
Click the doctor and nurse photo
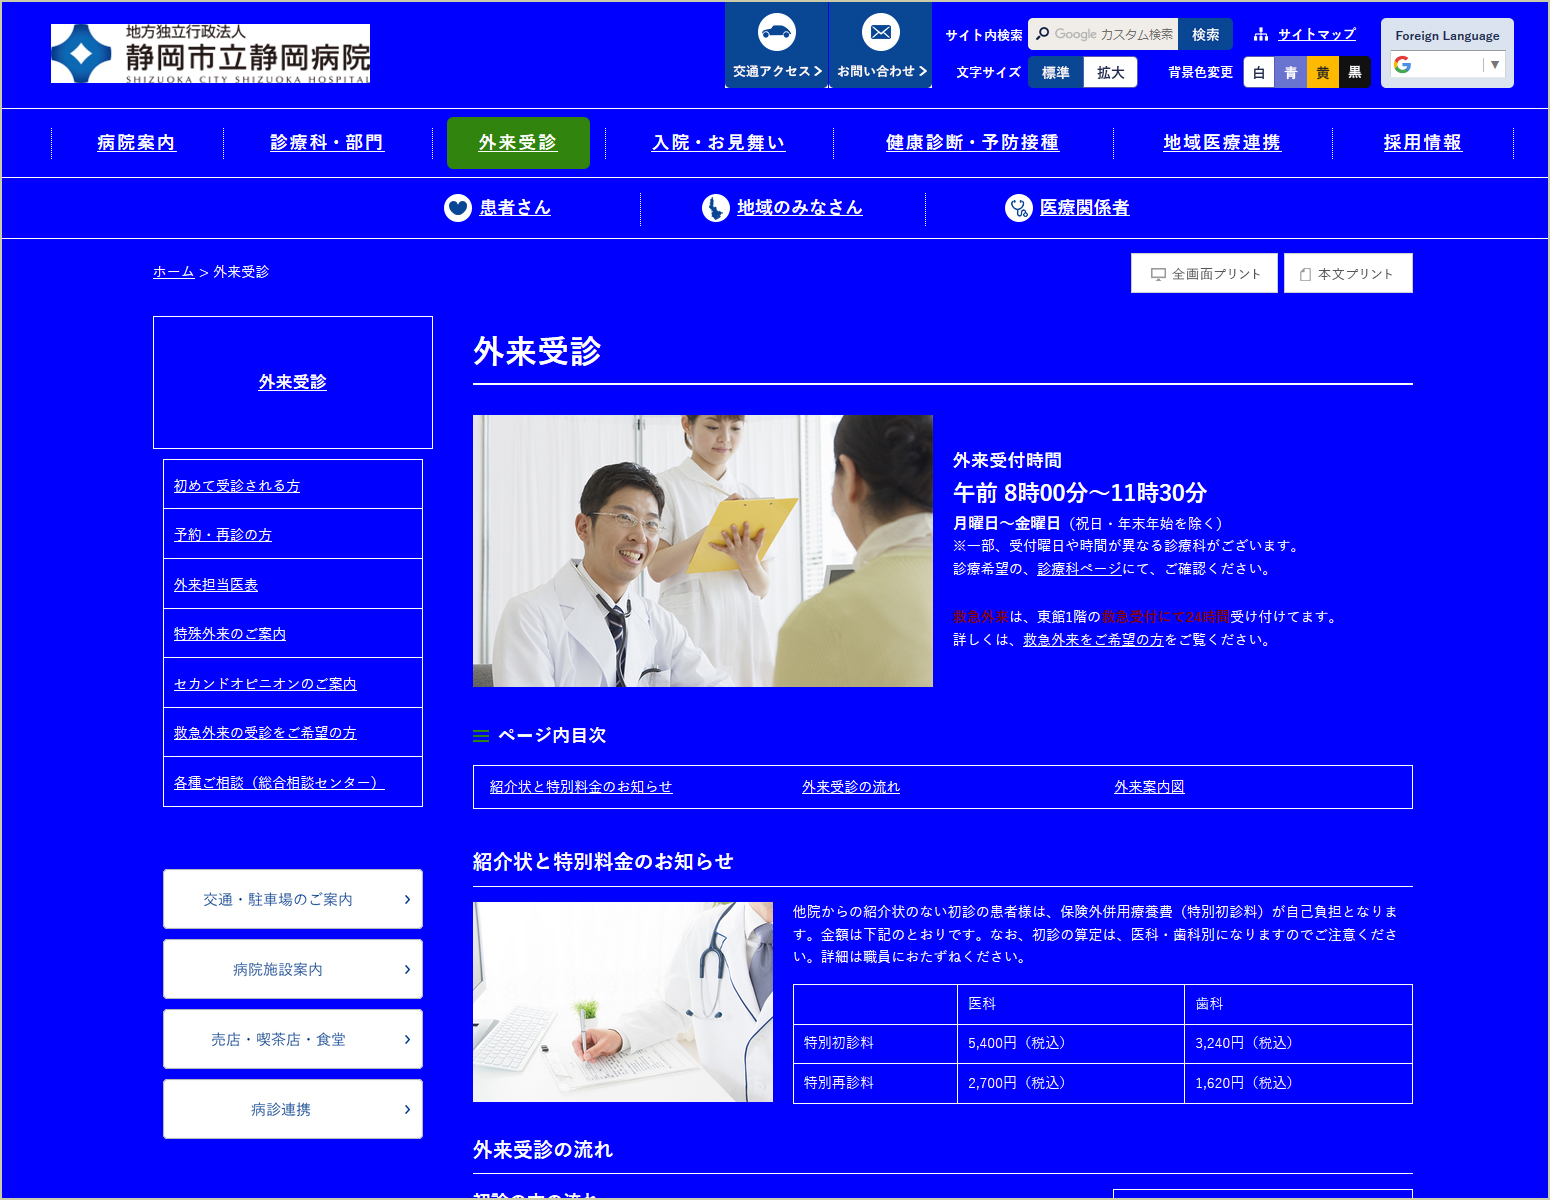pyautogui.click(x=703, y=551)
